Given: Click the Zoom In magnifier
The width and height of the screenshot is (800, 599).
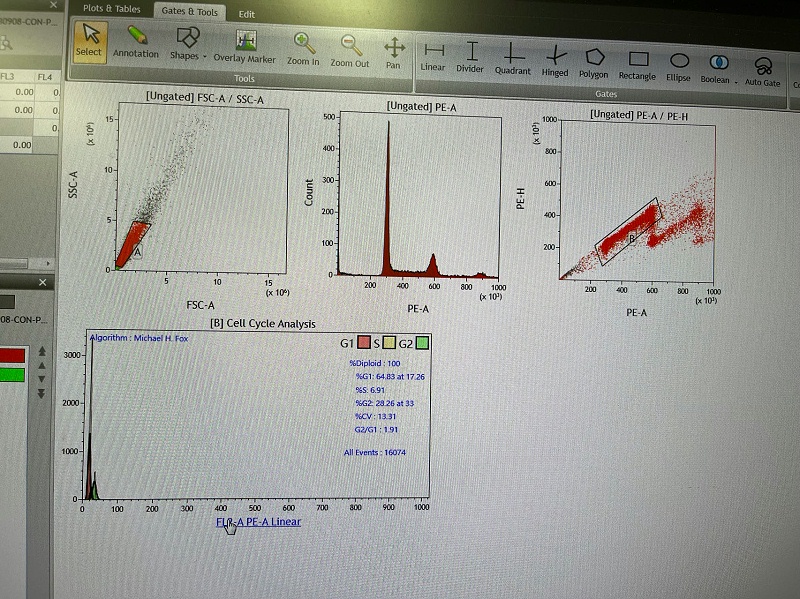Looking at the screenshot, I should 303,48.
